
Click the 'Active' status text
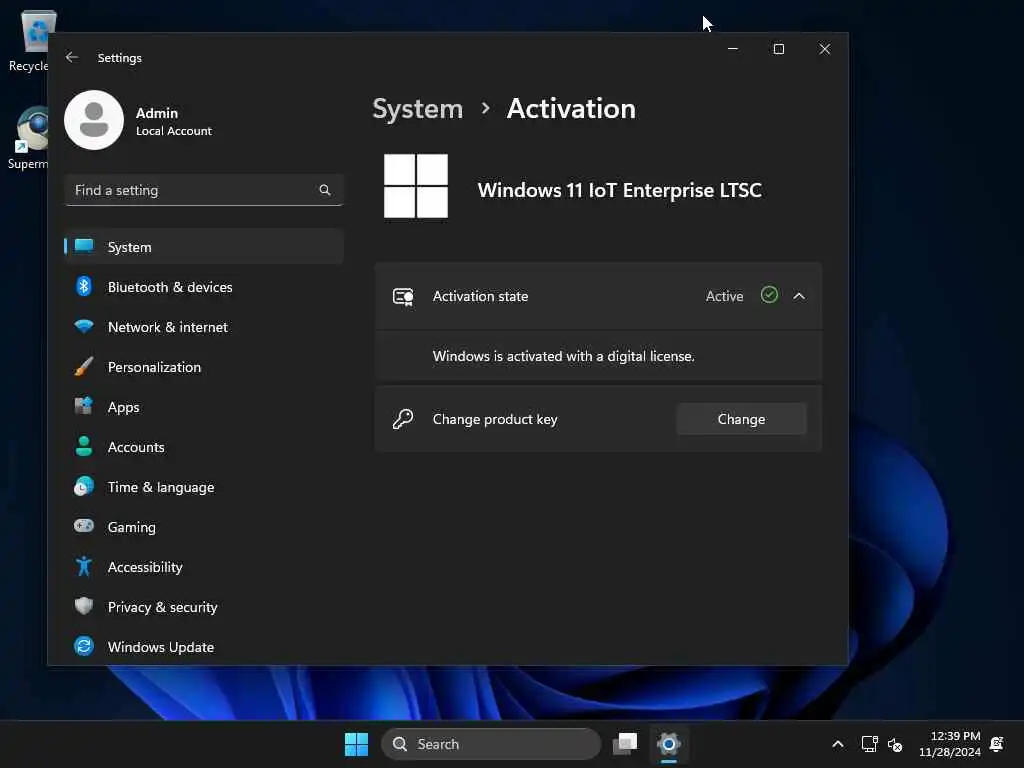(724, 296)
